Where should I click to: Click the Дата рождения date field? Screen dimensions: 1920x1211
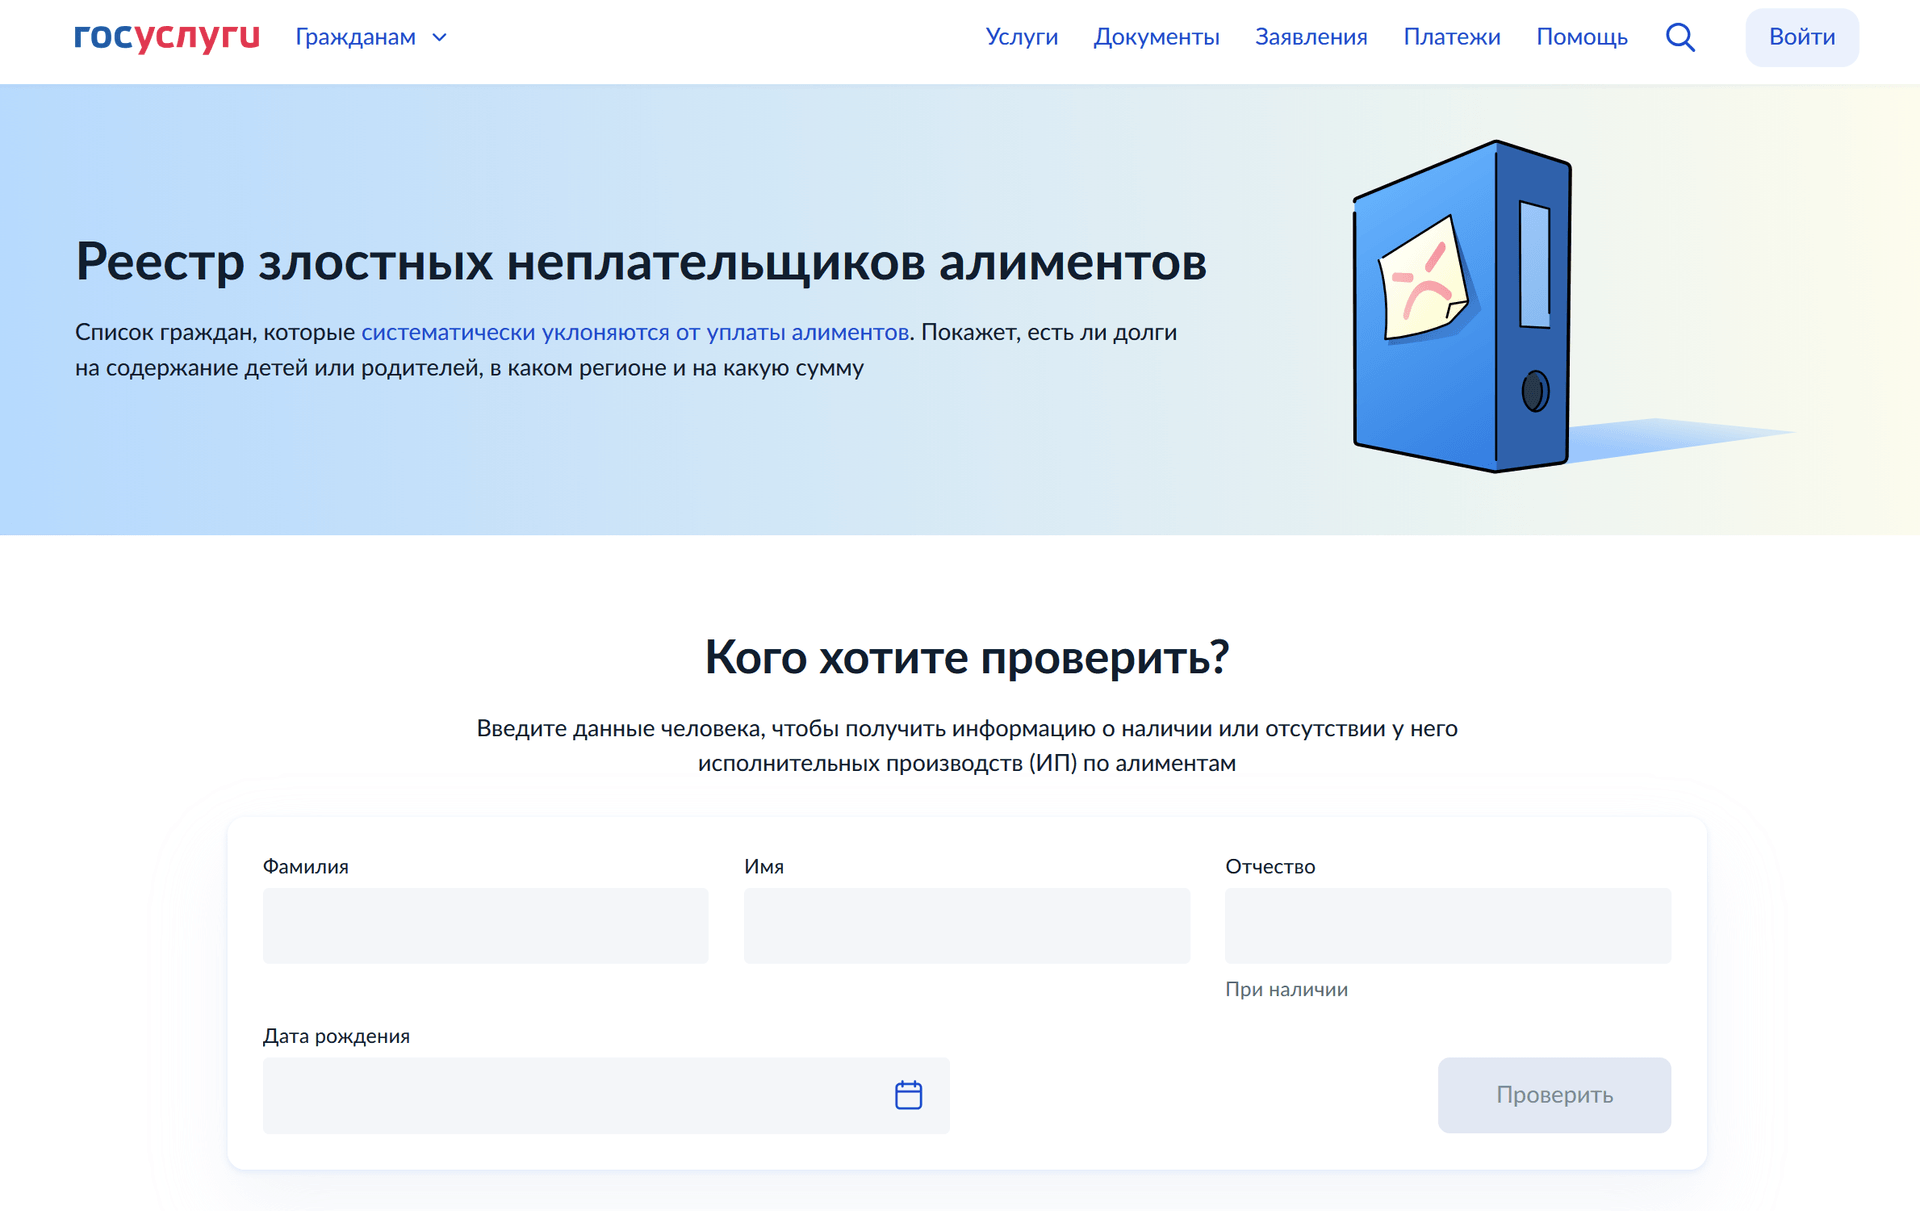tap(570, 1095)
